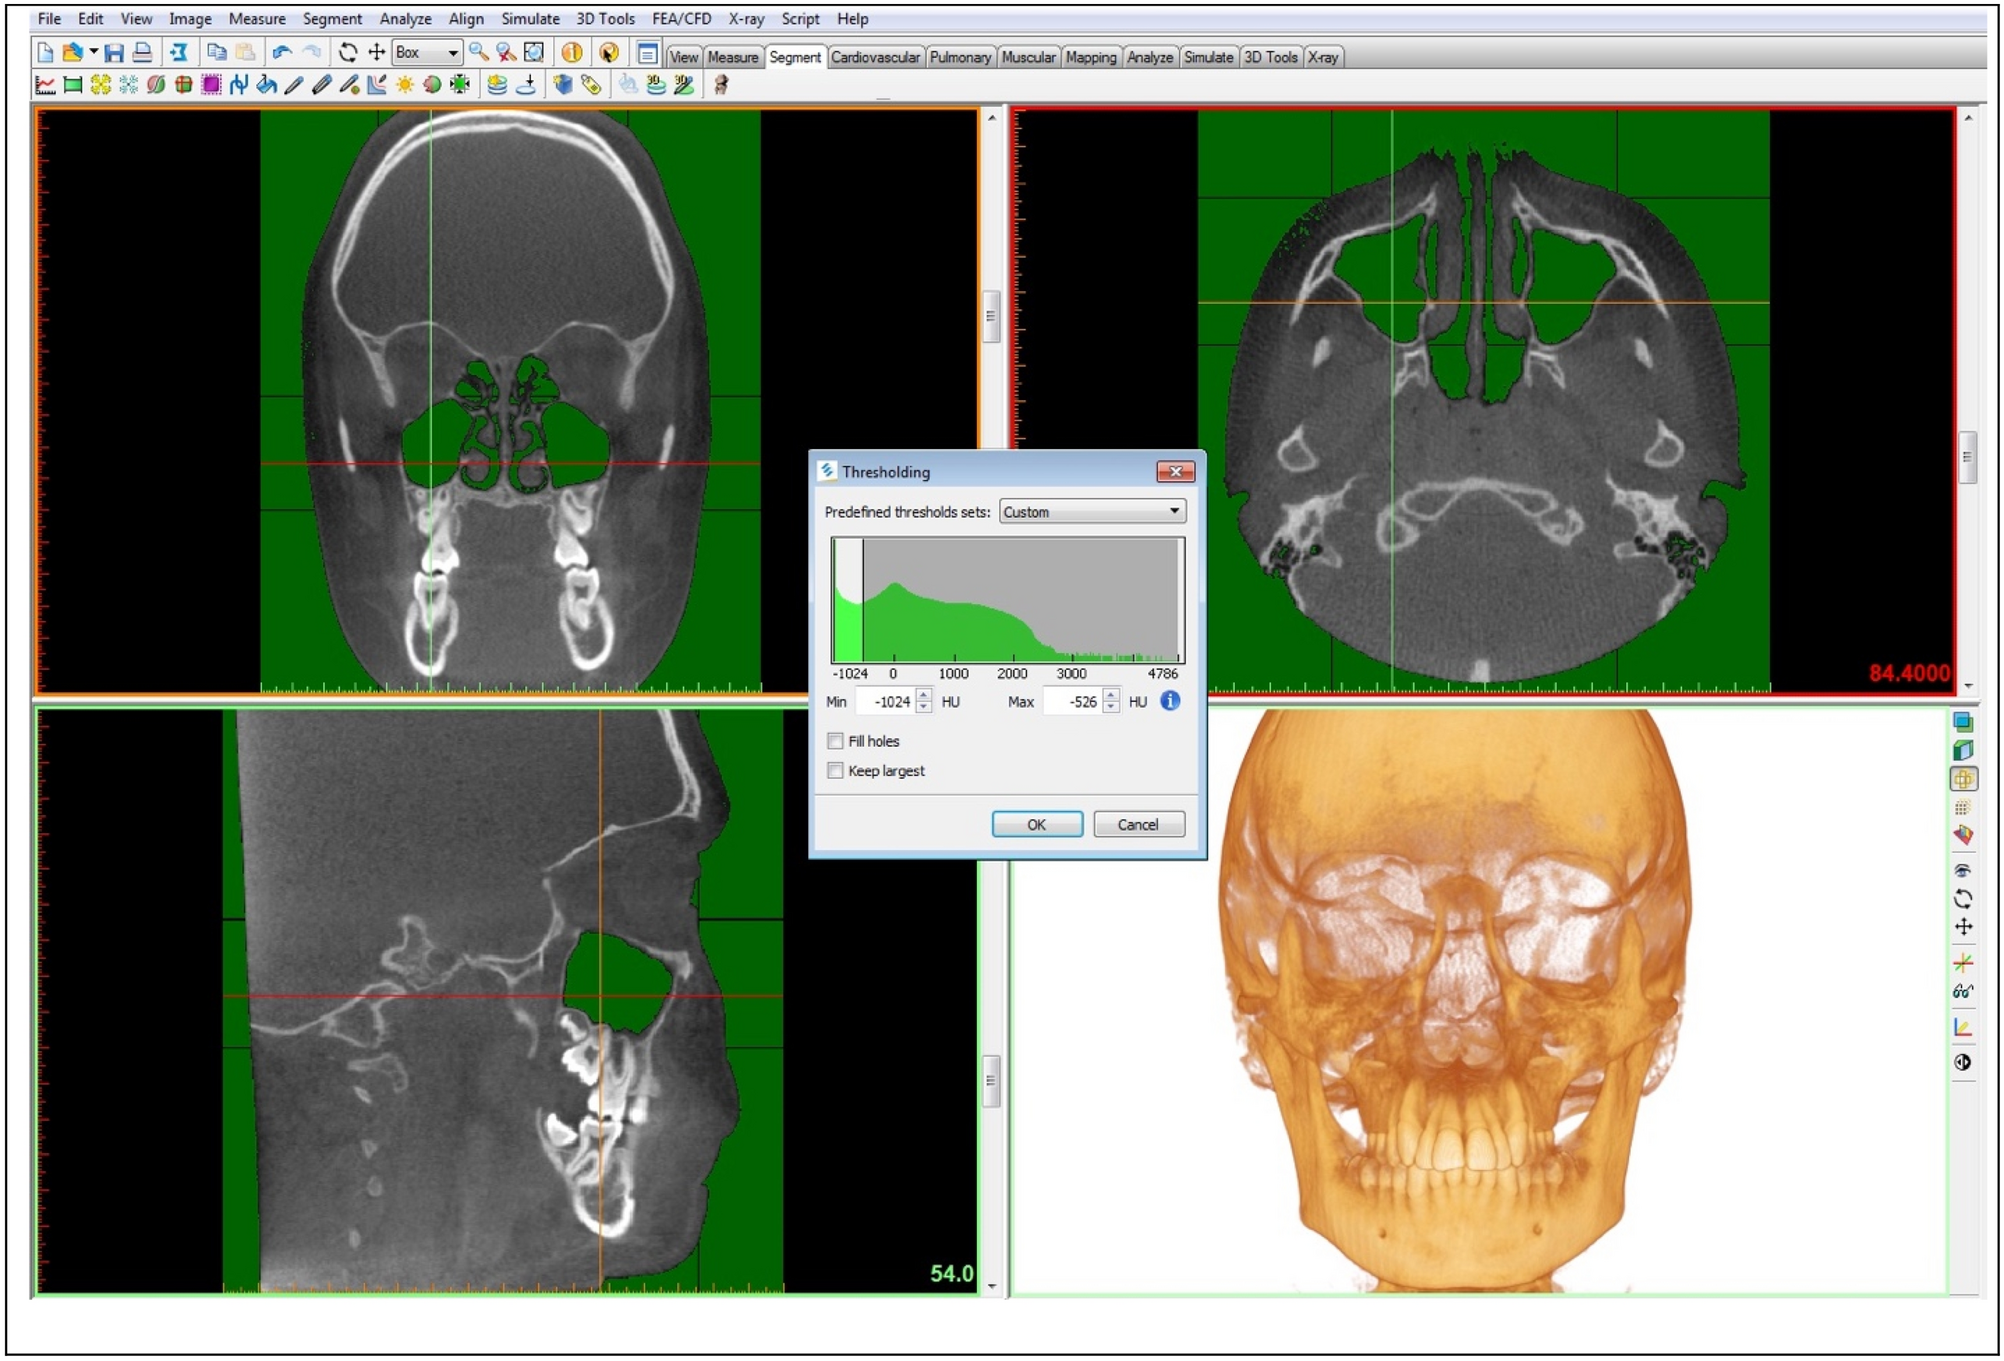
Task: Click the green rectangle Threshold tool icon
Action: coord(73,85)
